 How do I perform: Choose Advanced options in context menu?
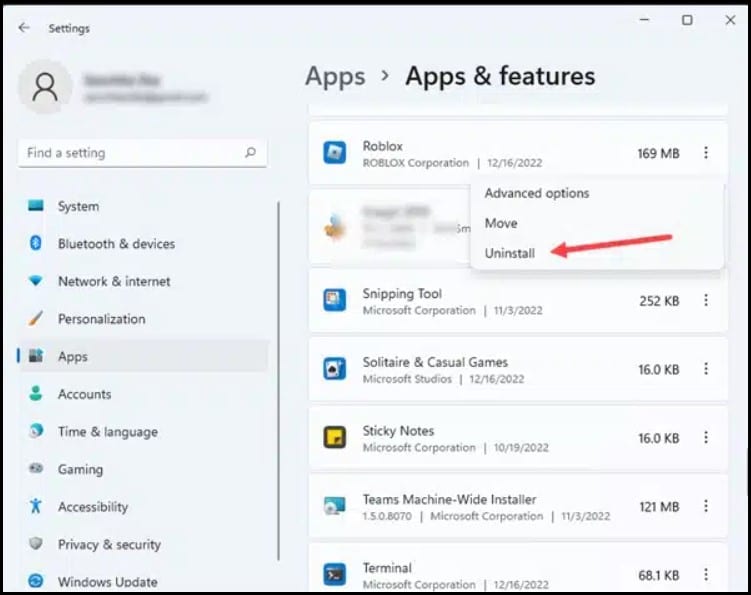click(537, 194)
